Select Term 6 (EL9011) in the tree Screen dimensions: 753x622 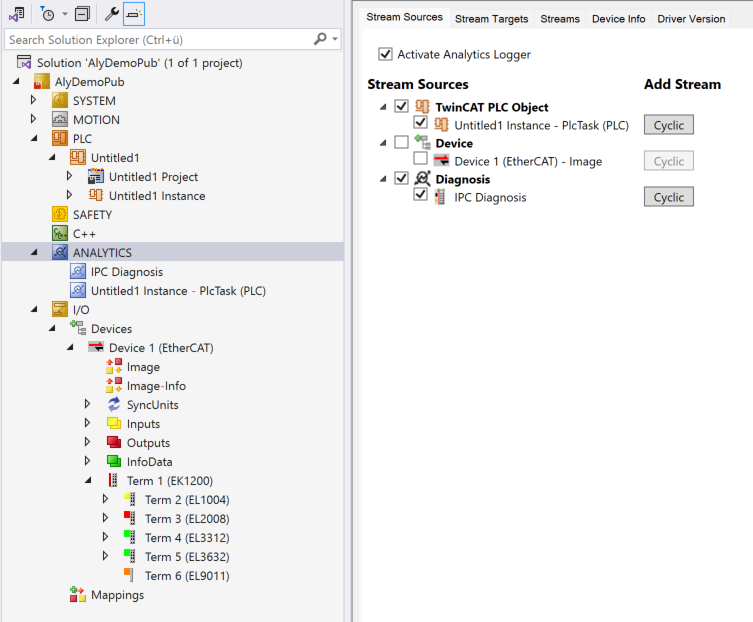coord(187,575)
